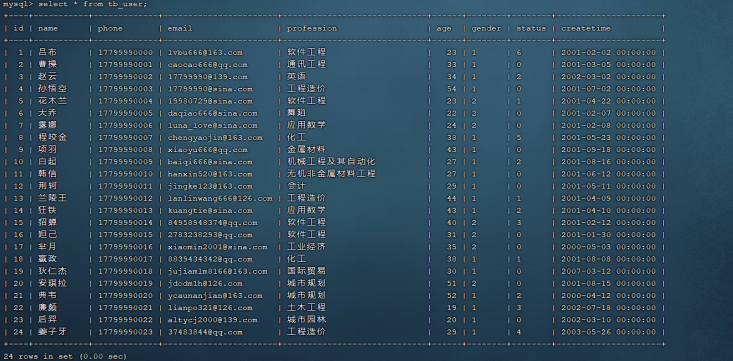The image size is (733, 361).
Task: Click the 'createtime' column header
Action: point(586,29)
